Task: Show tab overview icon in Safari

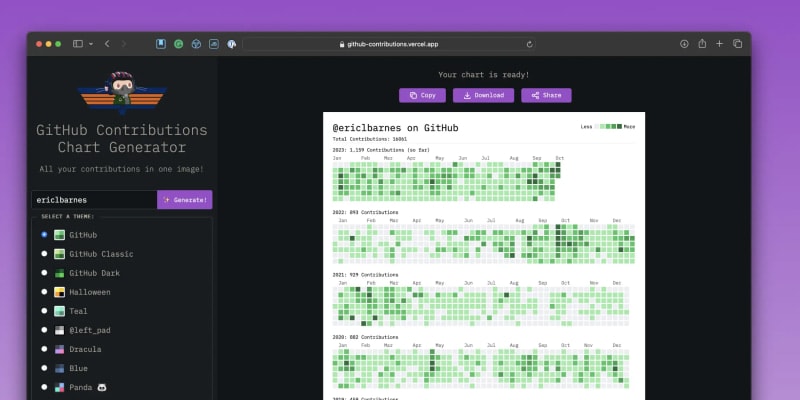Action: [737, 44]
